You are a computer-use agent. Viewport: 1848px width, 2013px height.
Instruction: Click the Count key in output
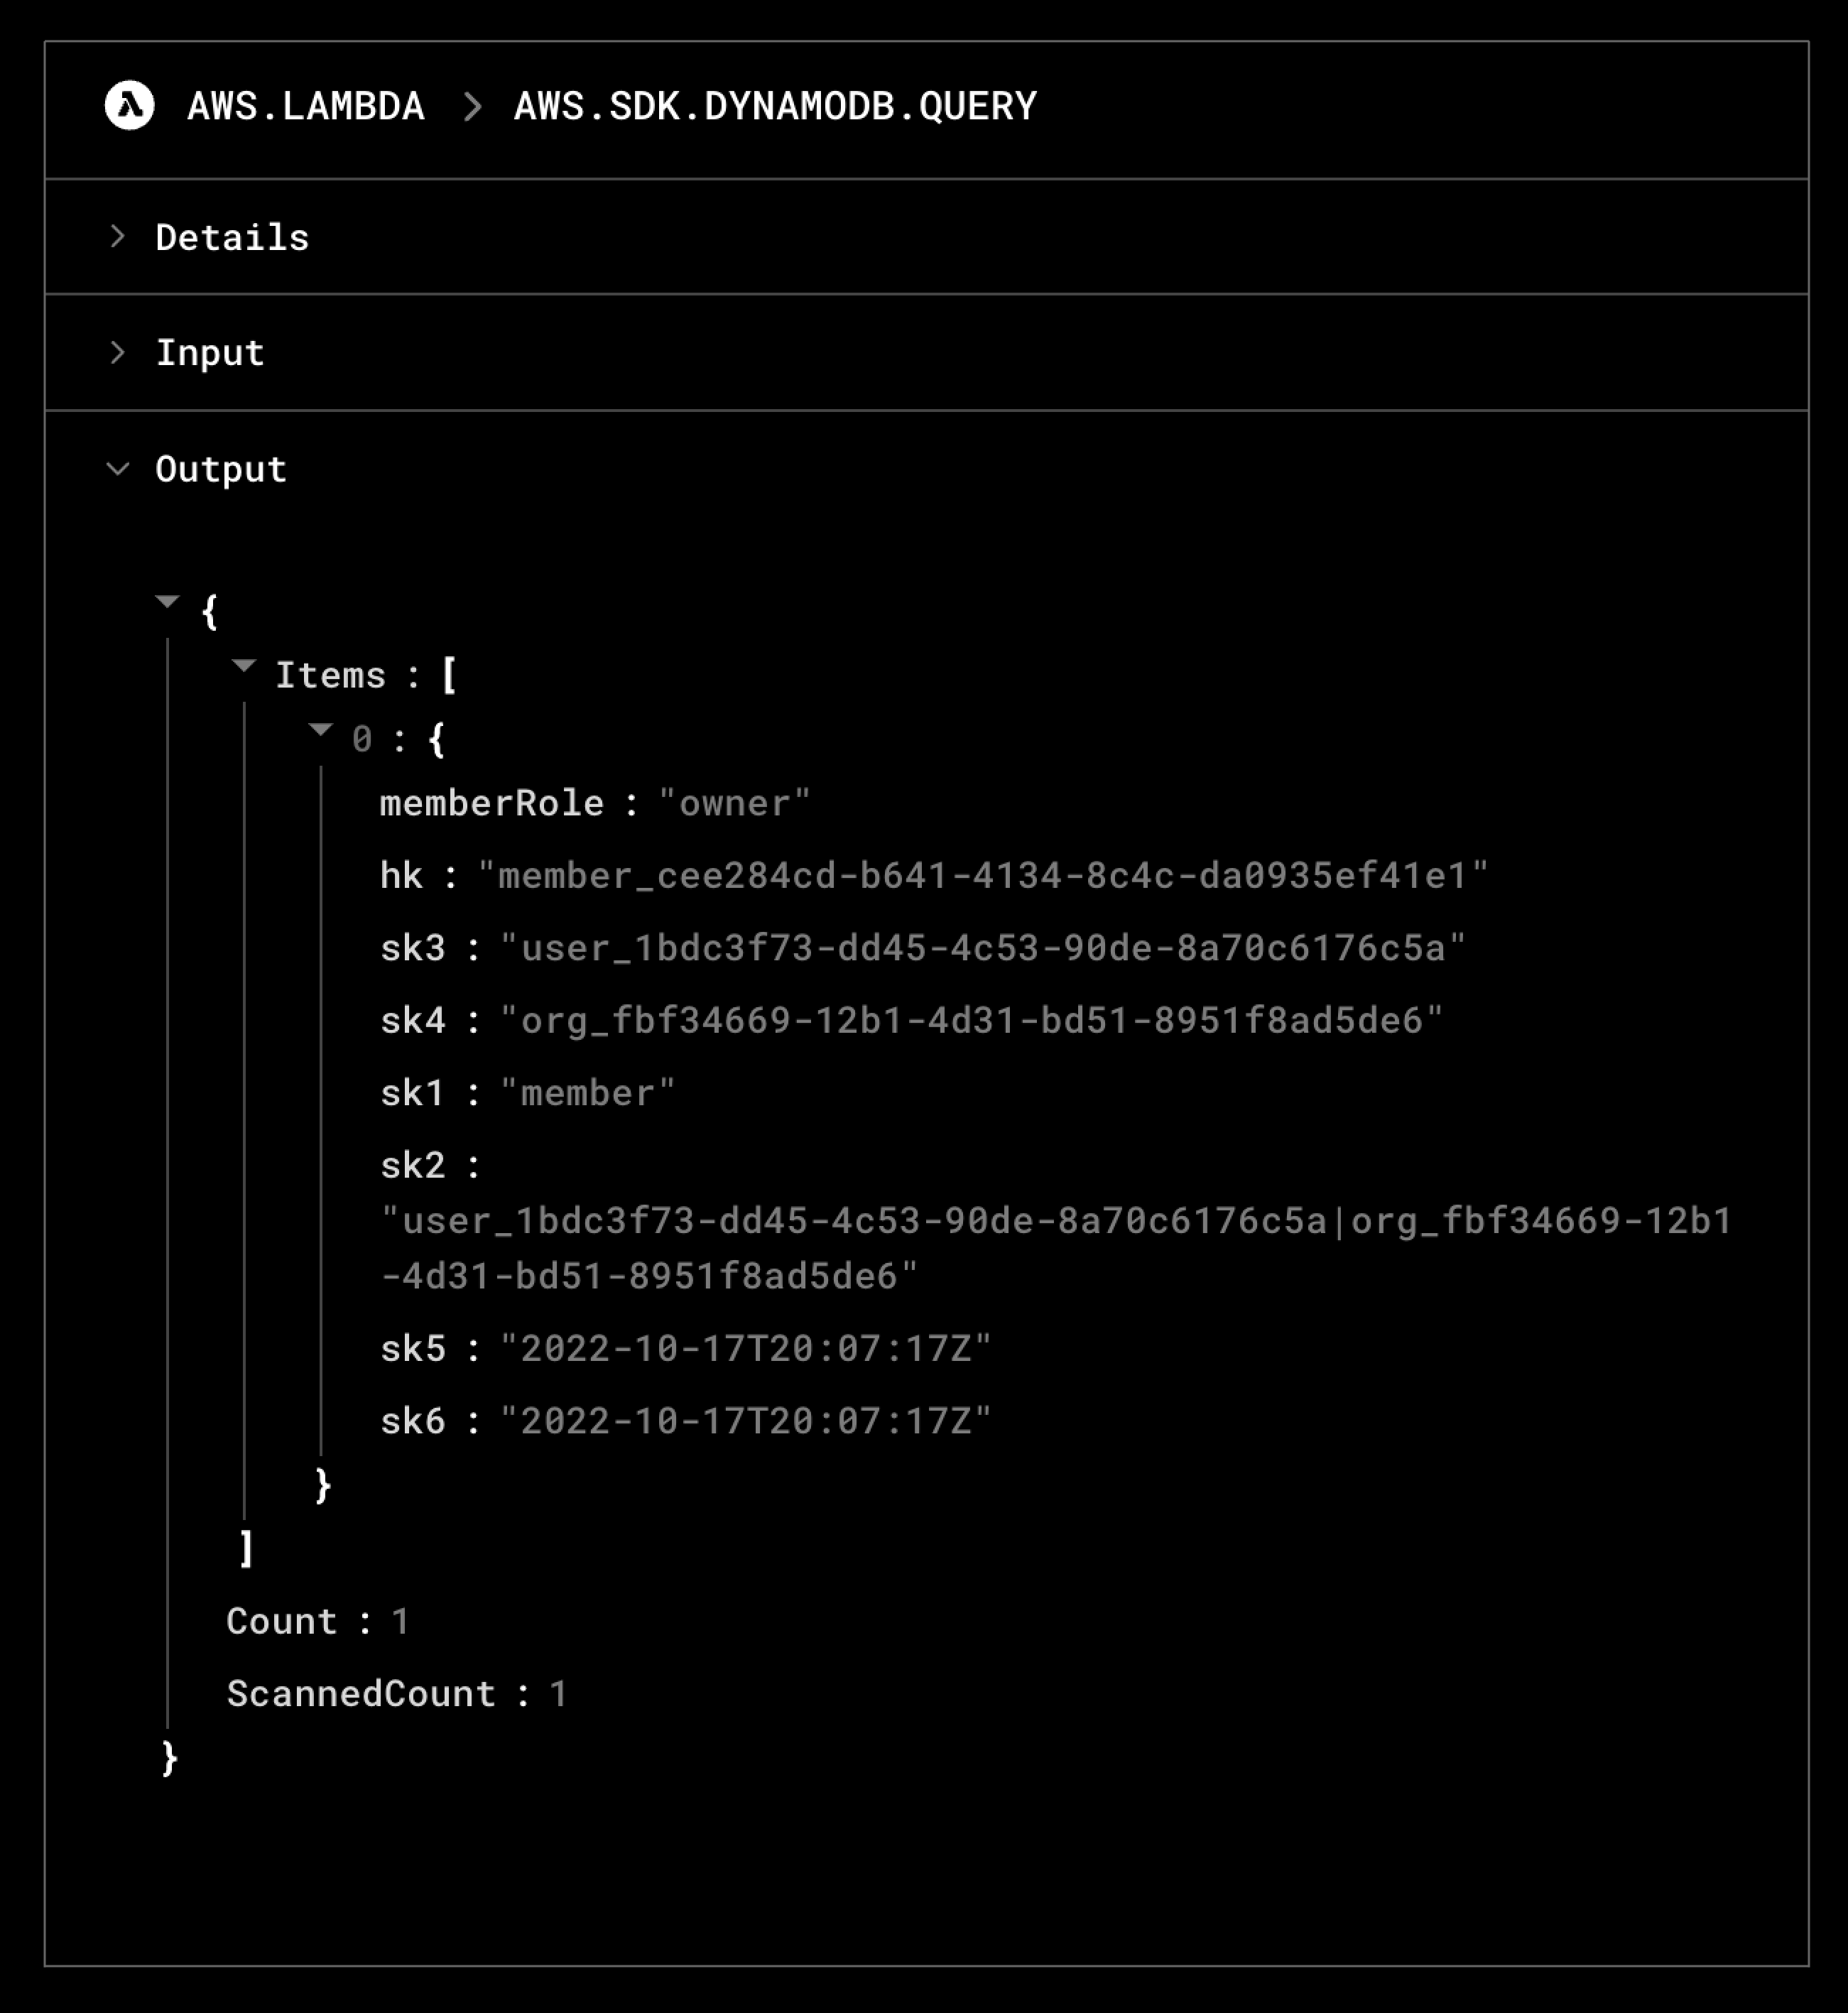282,1622
